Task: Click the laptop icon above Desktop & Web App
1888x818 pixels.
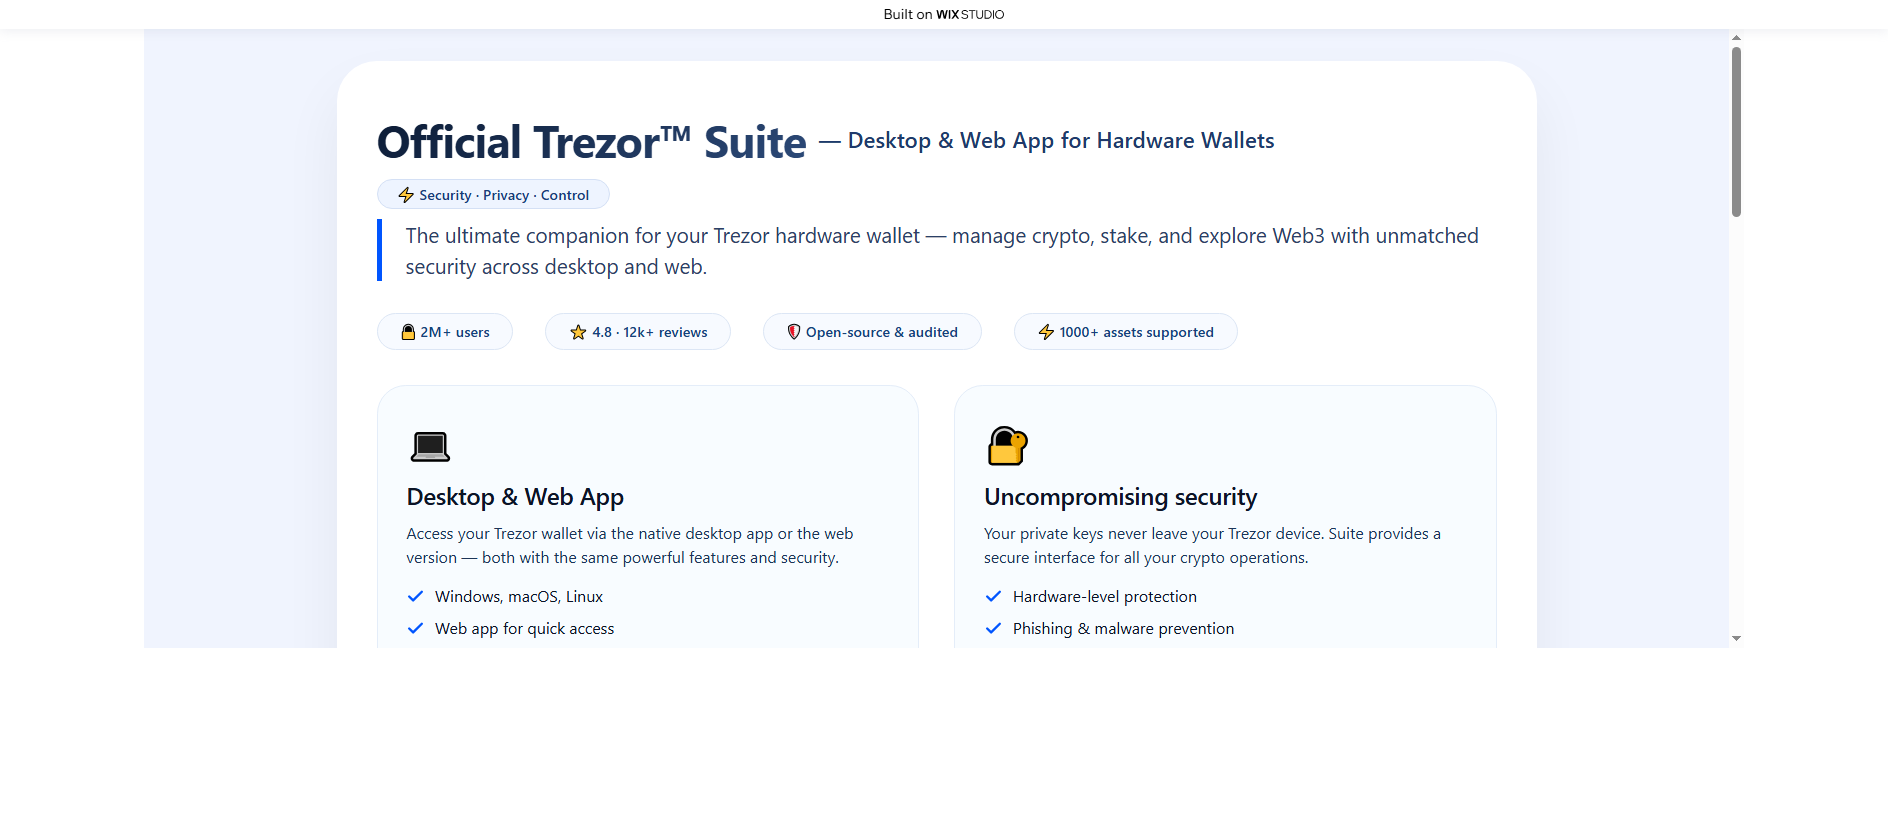Action: click(430, 446)
